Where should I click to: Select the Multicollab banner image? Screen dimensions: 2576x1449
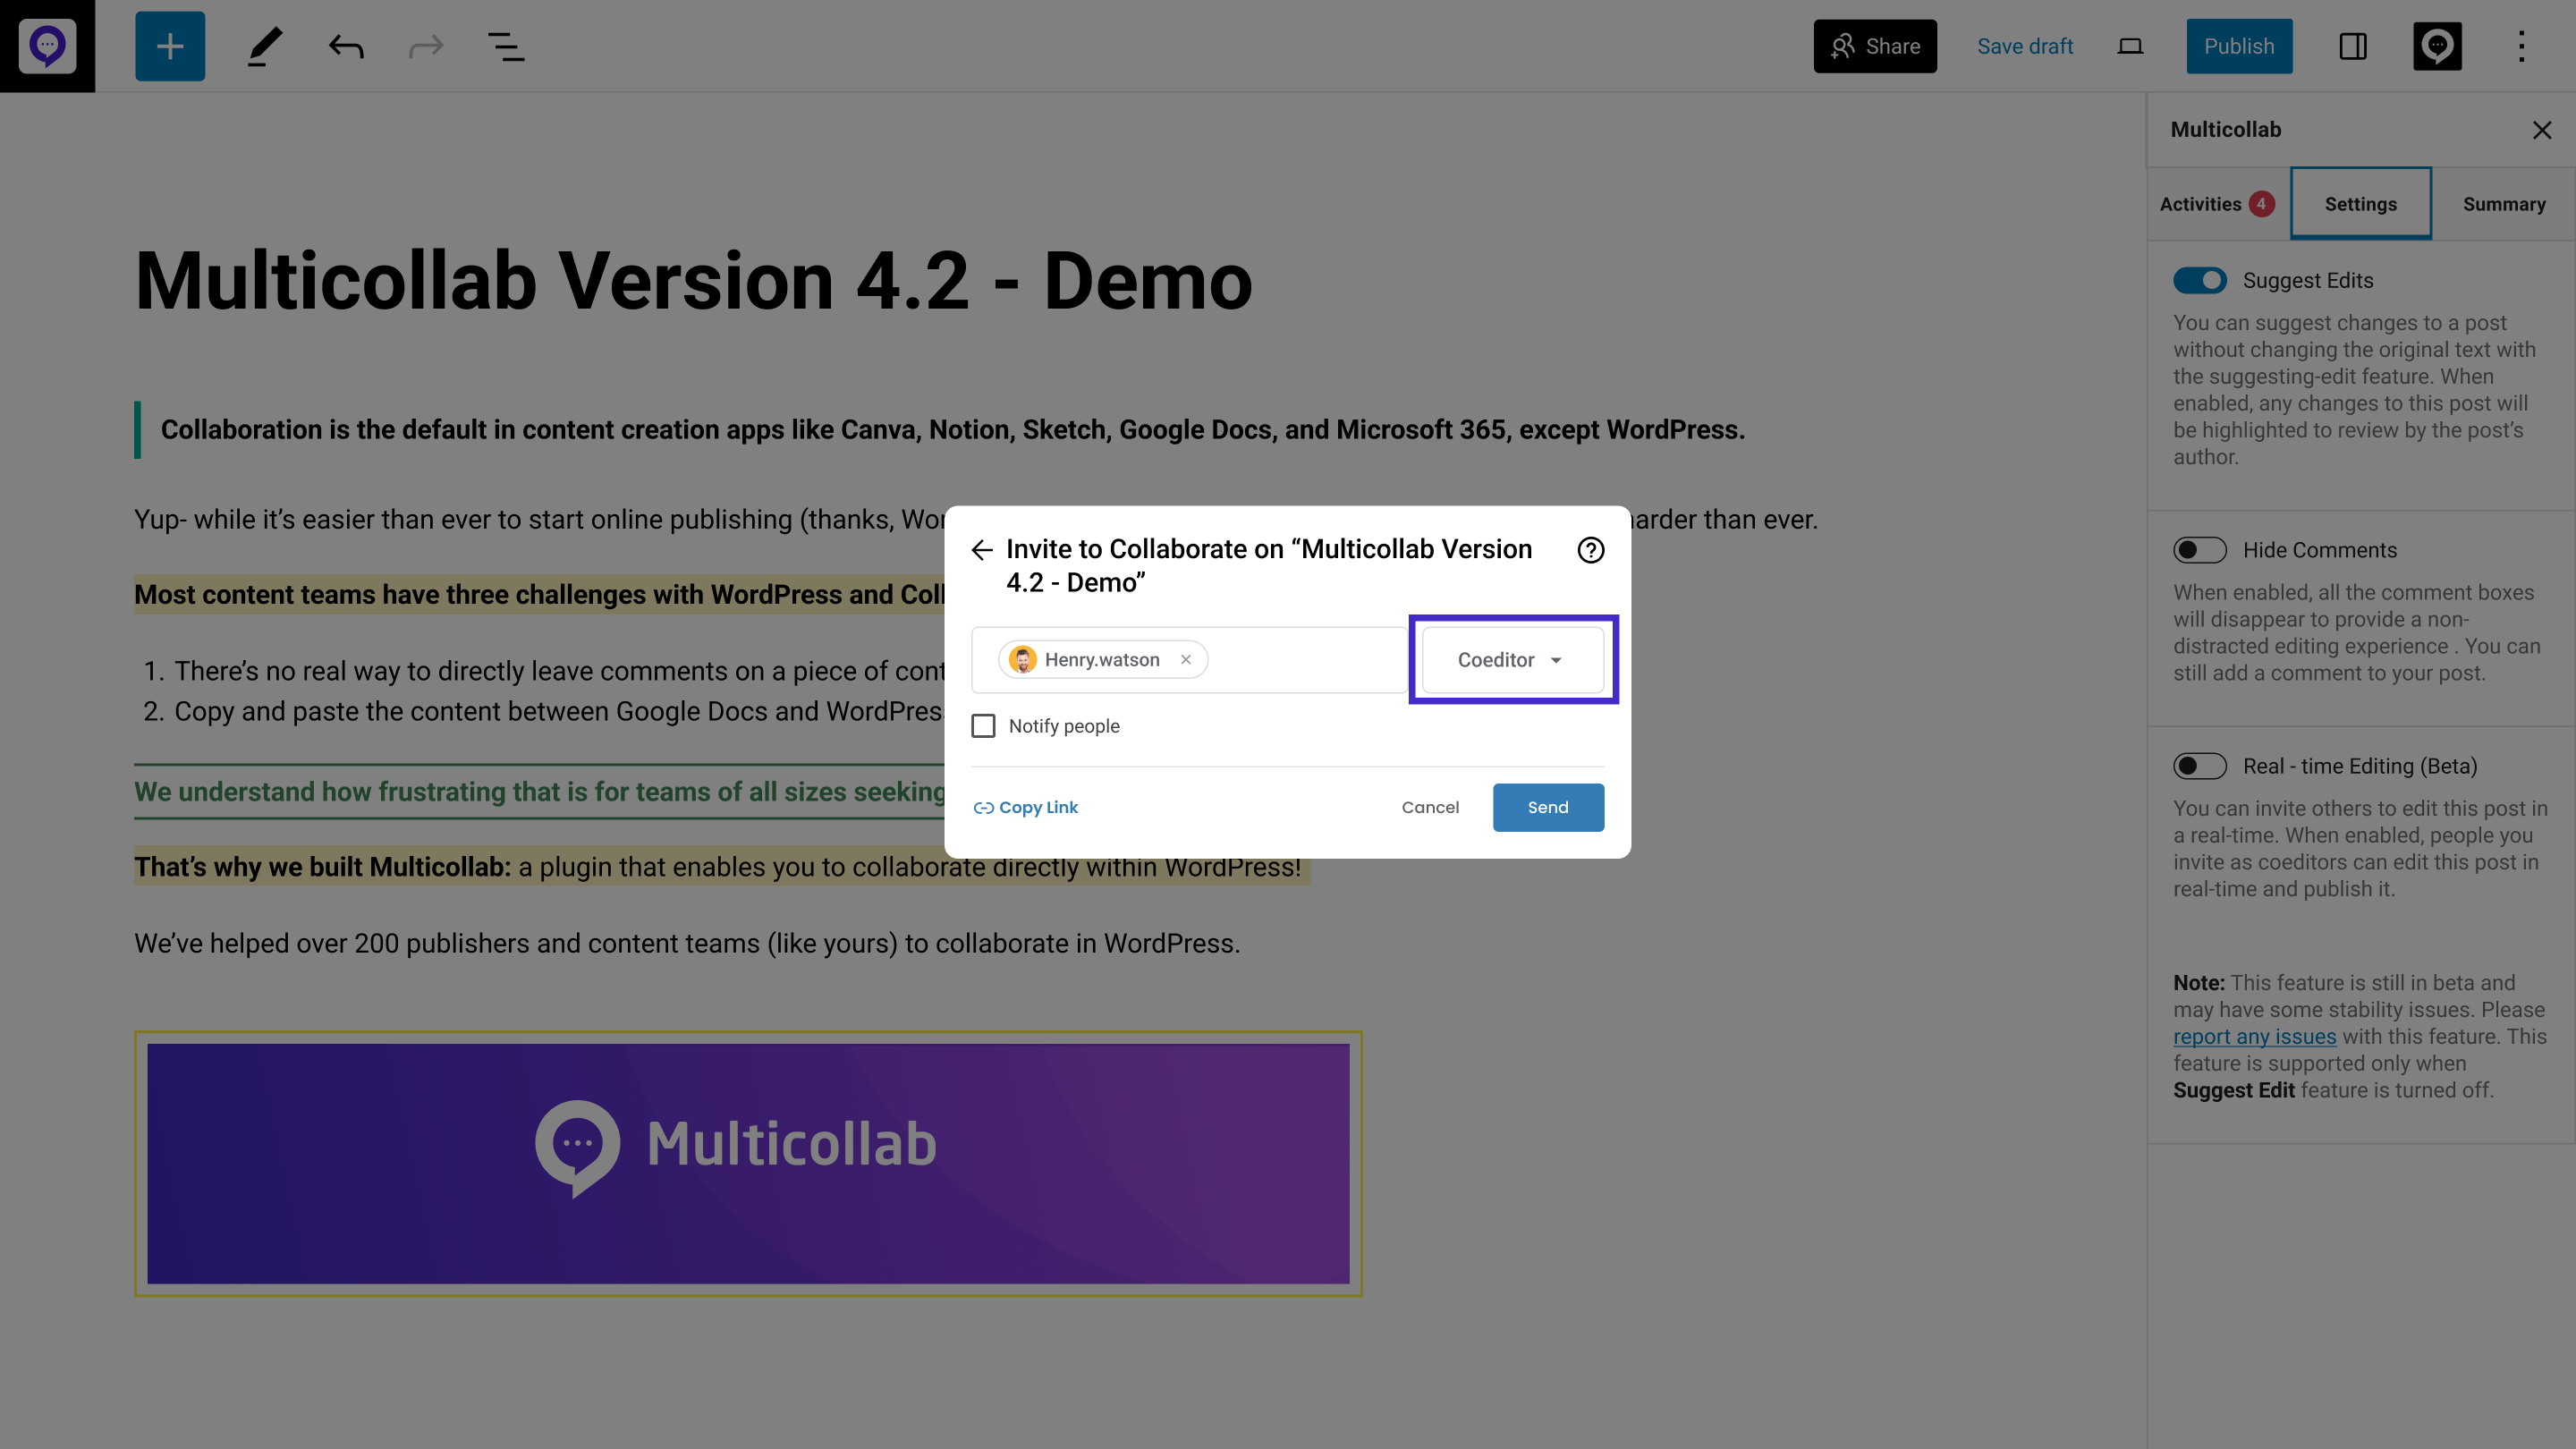(x=748, y=1164)
